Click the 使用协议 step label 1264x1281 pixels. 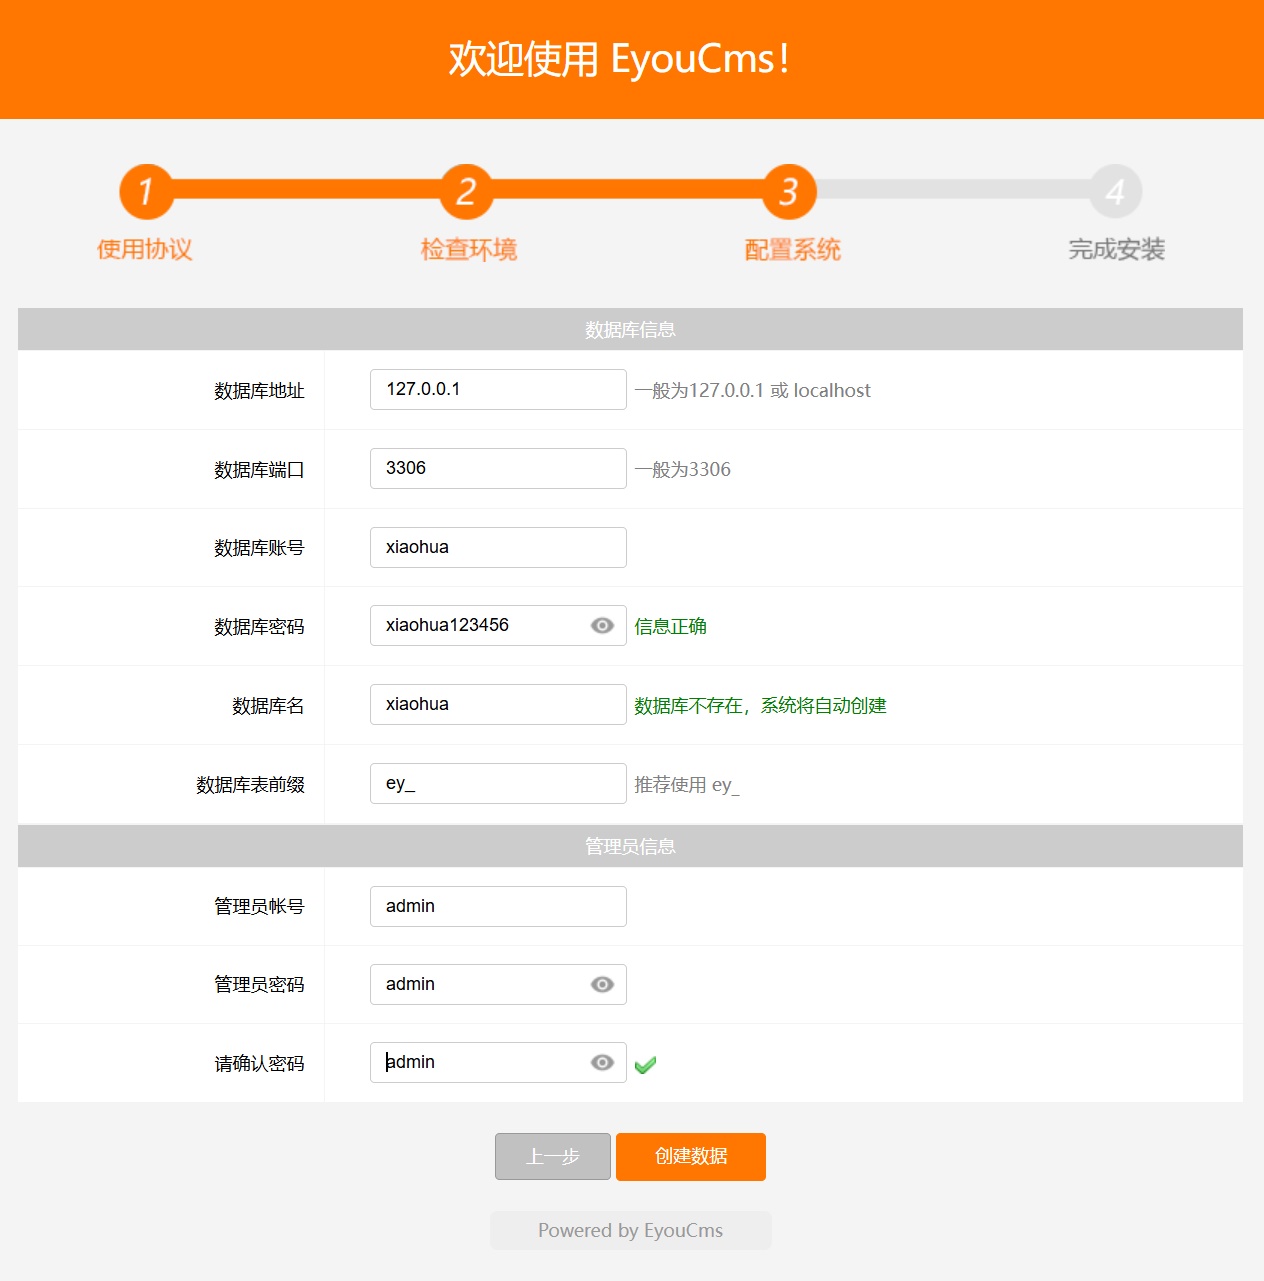click(145, 250)
